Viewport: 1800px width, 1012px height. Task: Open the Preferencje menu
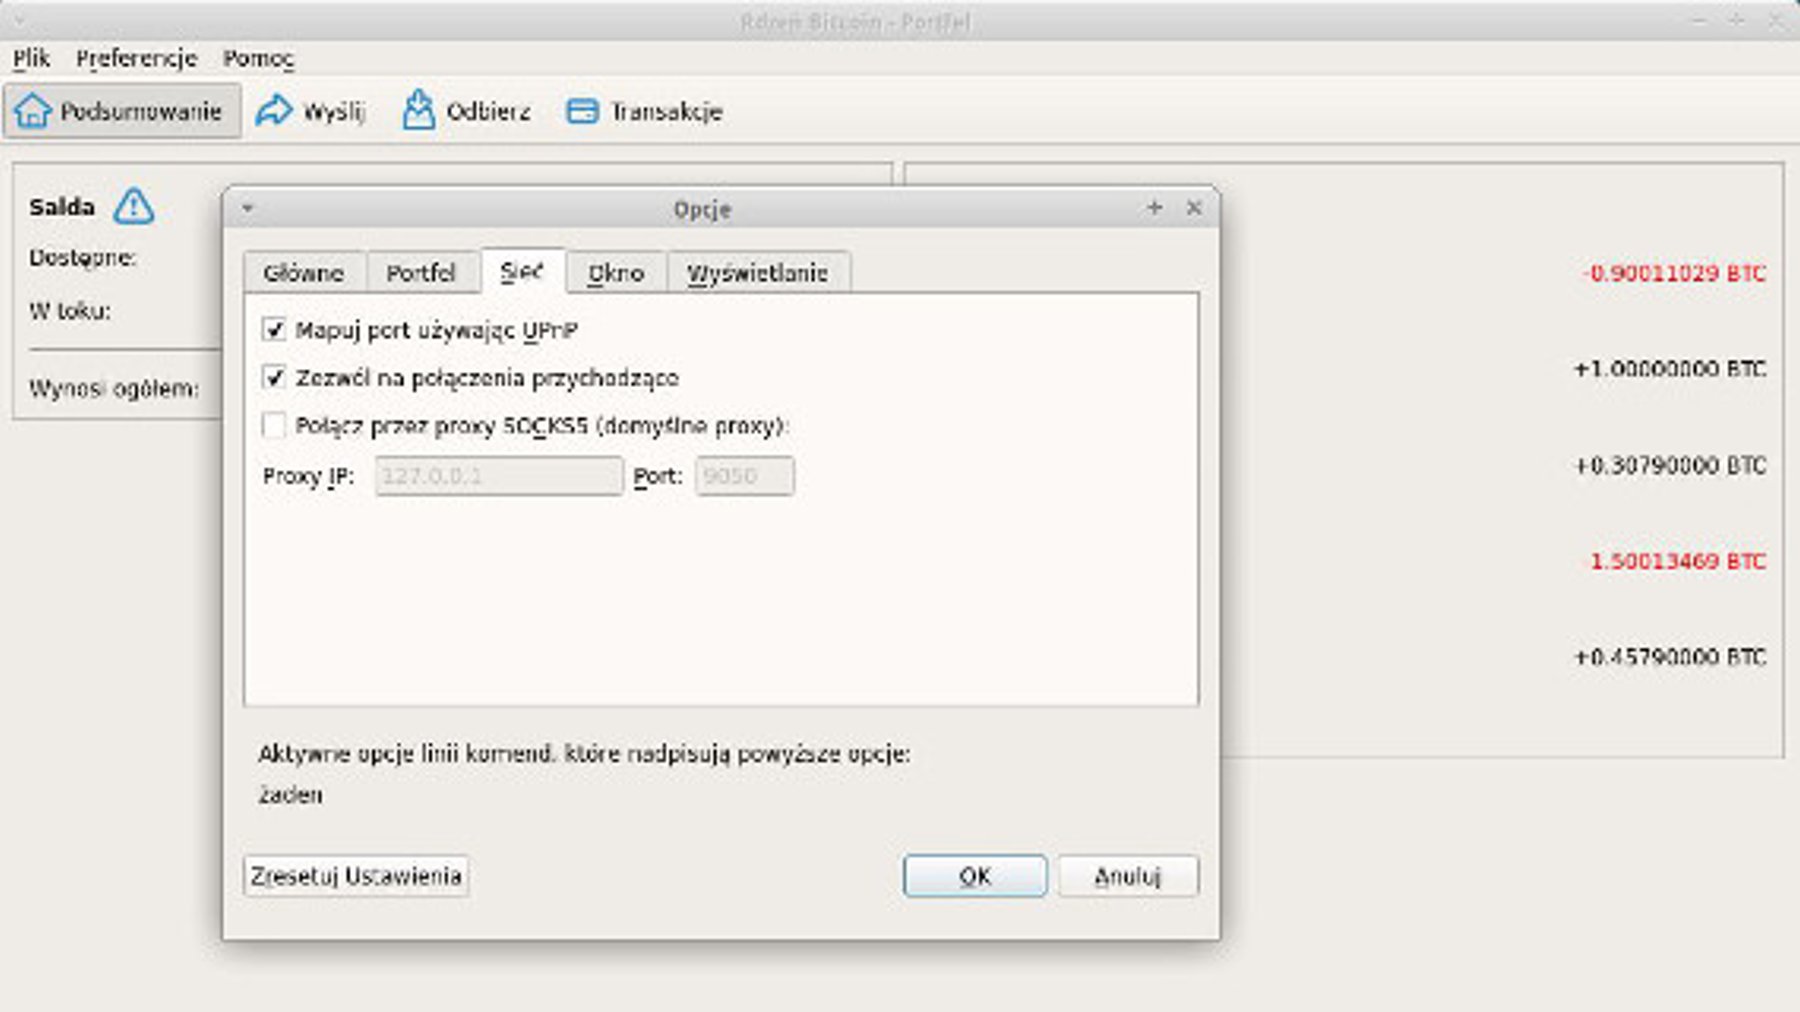click(137, 58)
